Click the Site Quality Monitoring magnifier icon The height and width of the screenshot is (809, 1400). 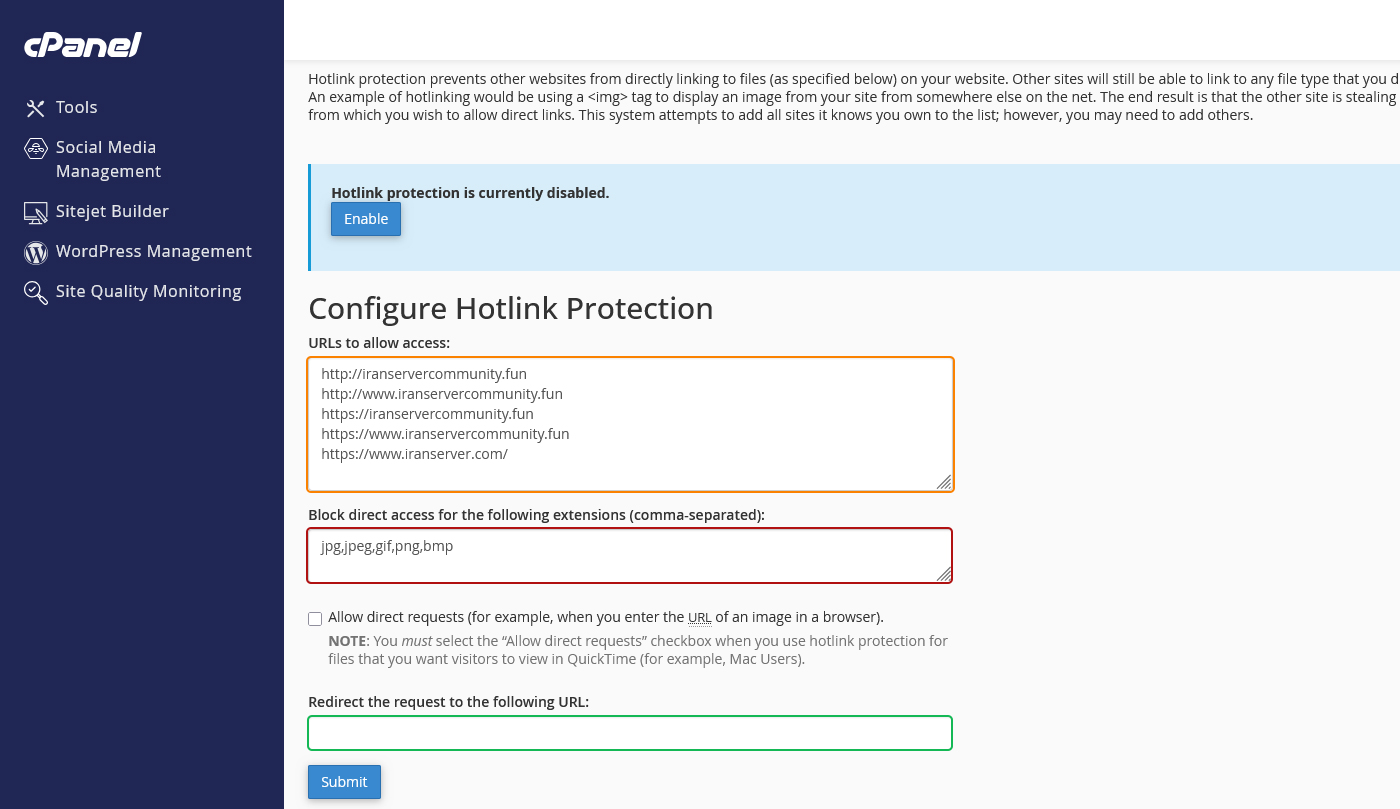pyautogui.click(x=36, y=292)
